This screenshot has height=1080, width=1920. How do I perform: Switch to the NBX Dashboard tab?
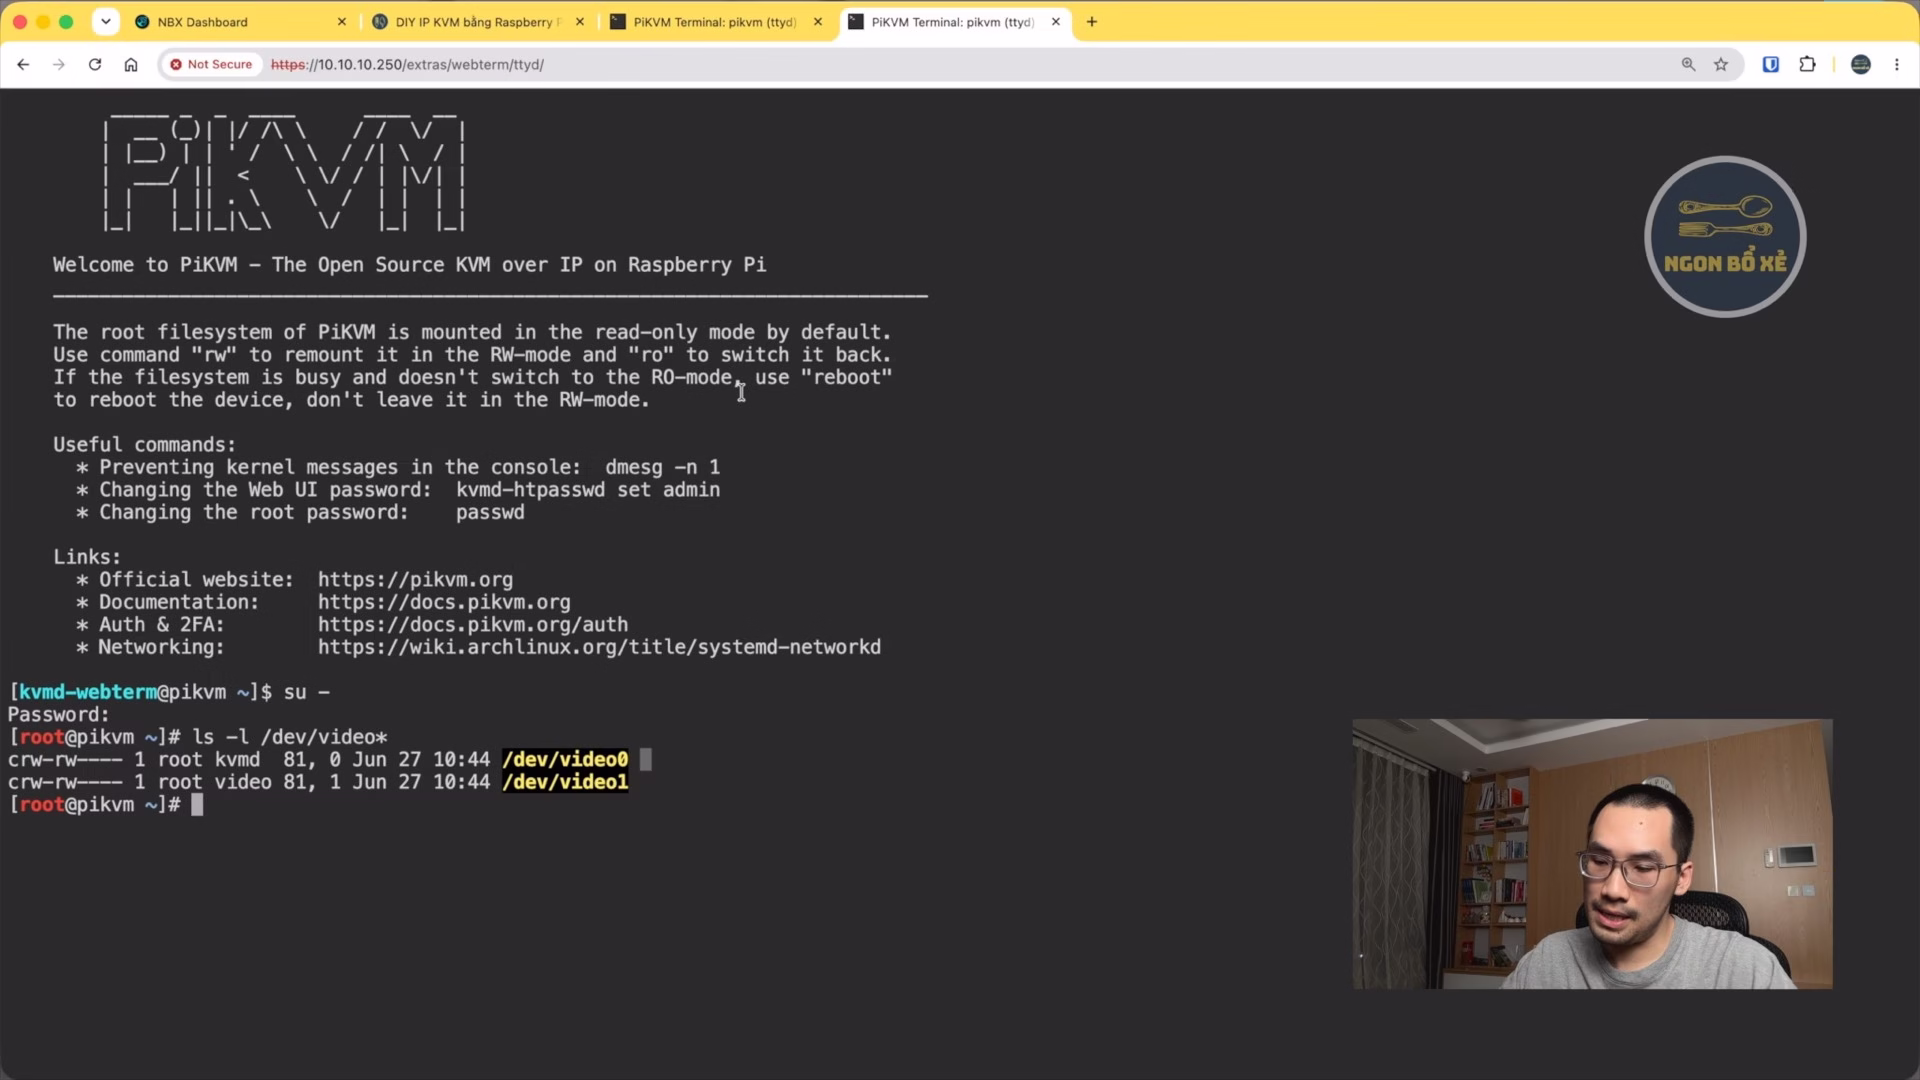tap(240, 21)
